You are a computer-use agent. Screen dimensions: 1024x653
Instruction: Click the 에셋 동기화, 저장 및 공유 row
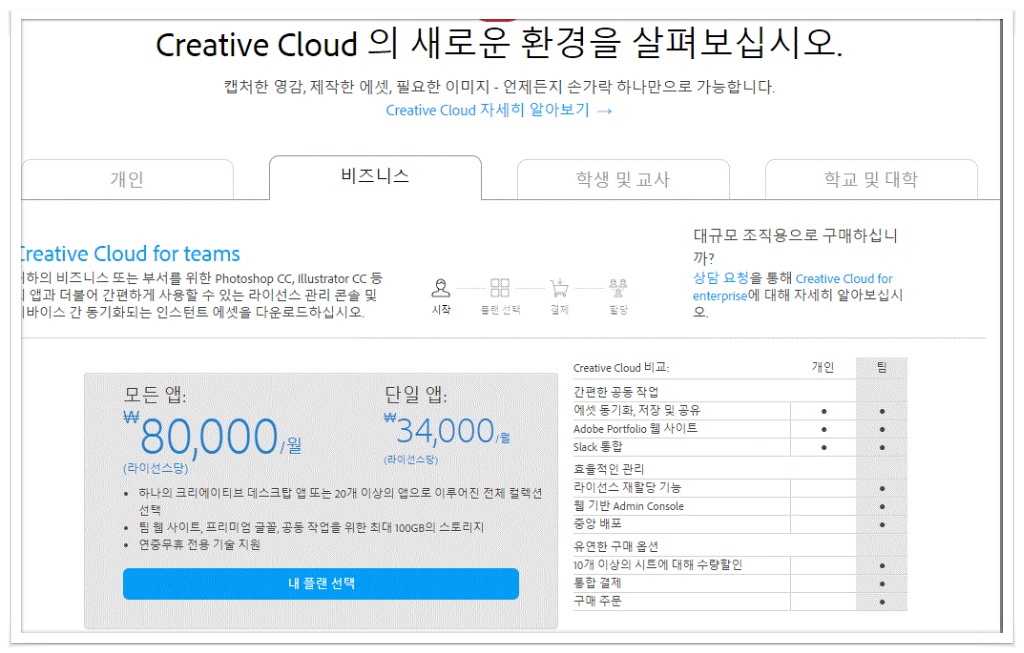(740, 411)
